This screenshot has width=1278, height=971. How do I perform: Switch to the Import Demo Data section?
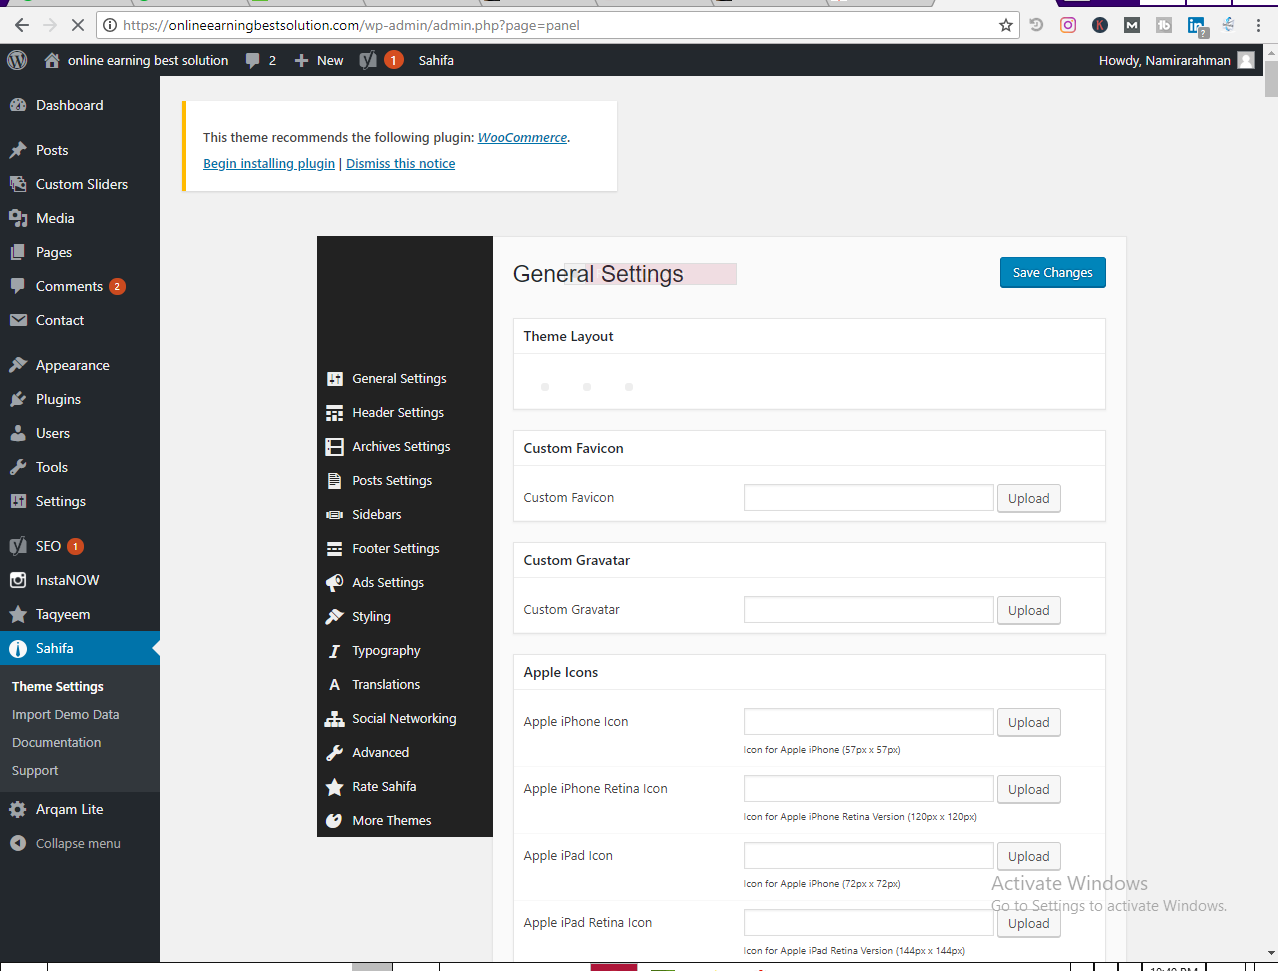pos(66,714)
